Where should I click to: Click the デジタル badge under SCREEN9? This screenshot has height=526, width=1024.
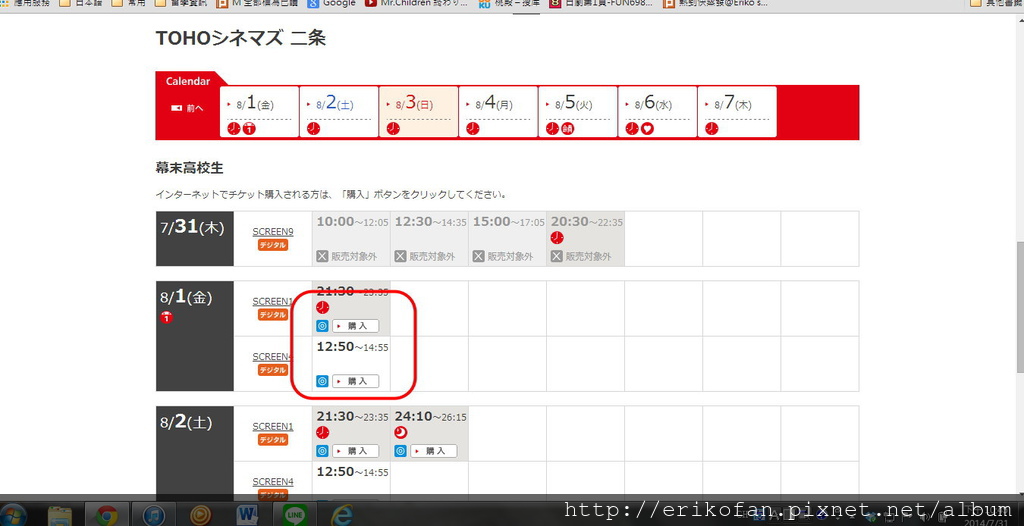pos(273,245)
